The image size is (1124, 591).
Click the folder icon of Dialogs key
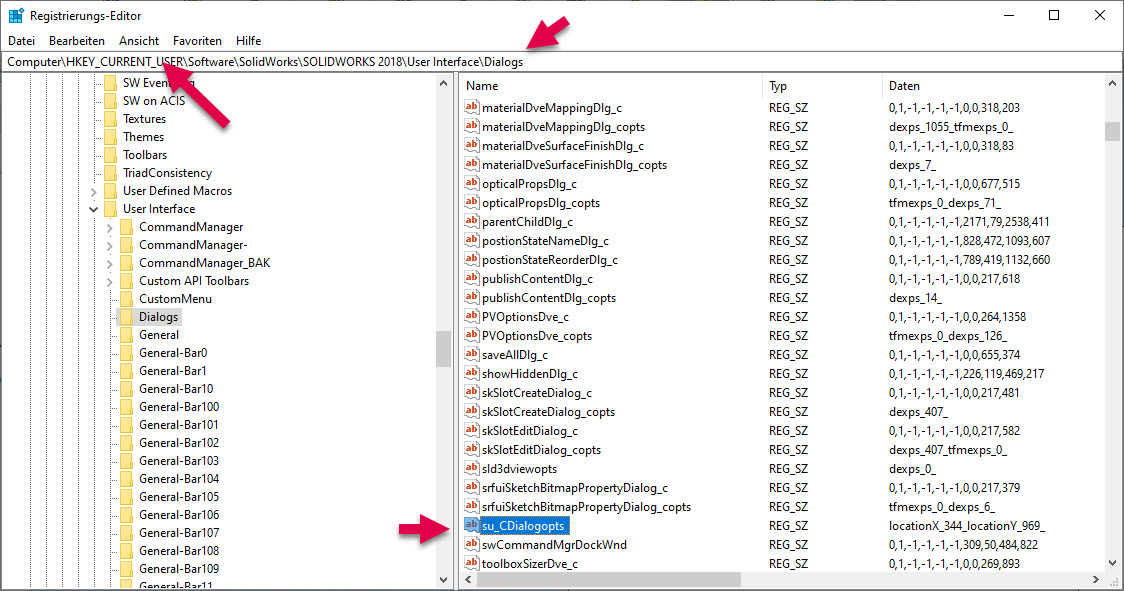[x=126, y=317]
